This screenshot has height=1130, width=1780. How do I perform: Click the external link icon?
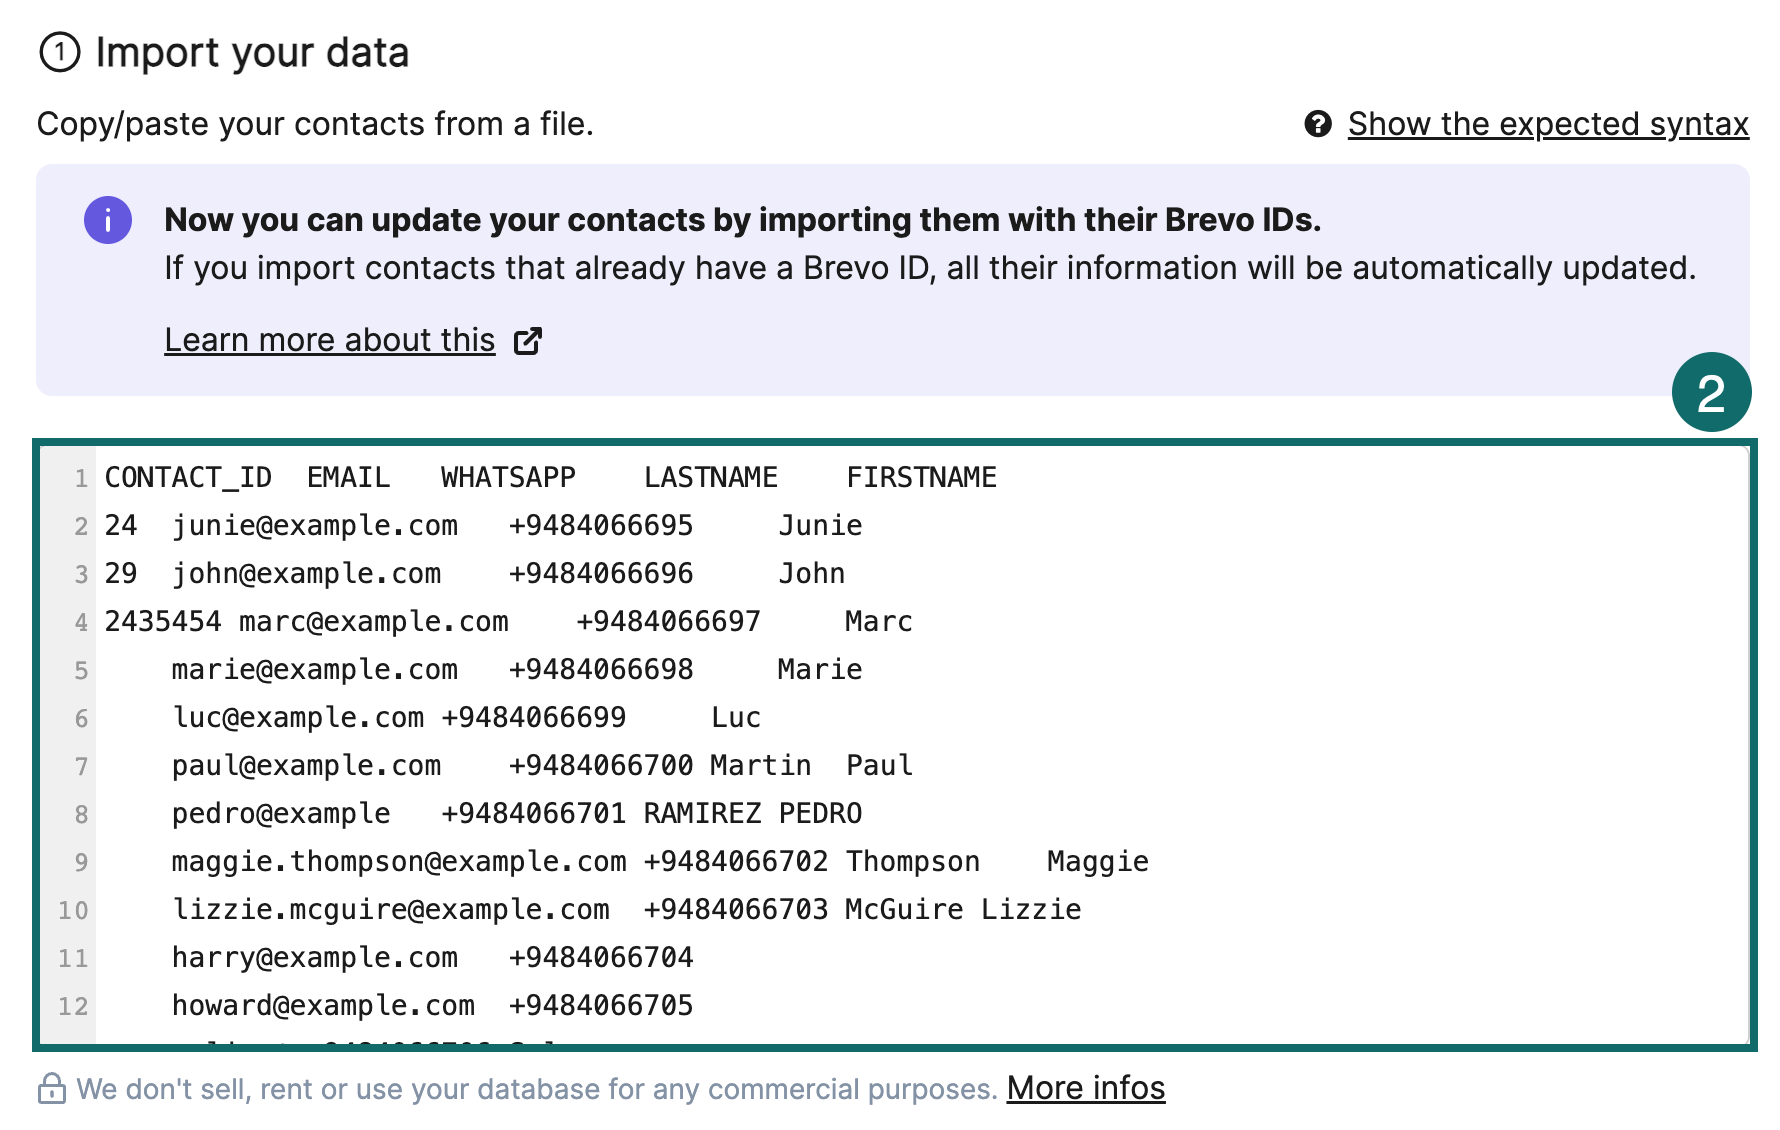528,341
